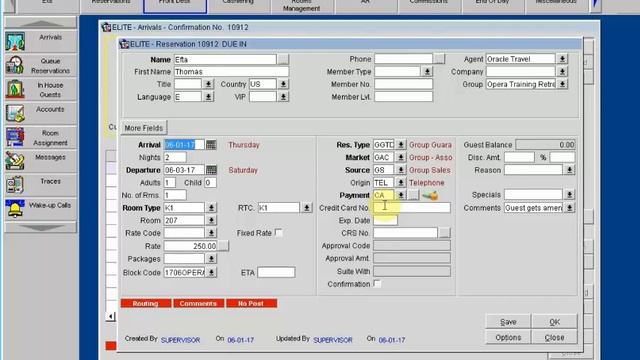Open Arrivals in the sidebar
The width and height of the screenshot is (640, 360).
point(41,41)
